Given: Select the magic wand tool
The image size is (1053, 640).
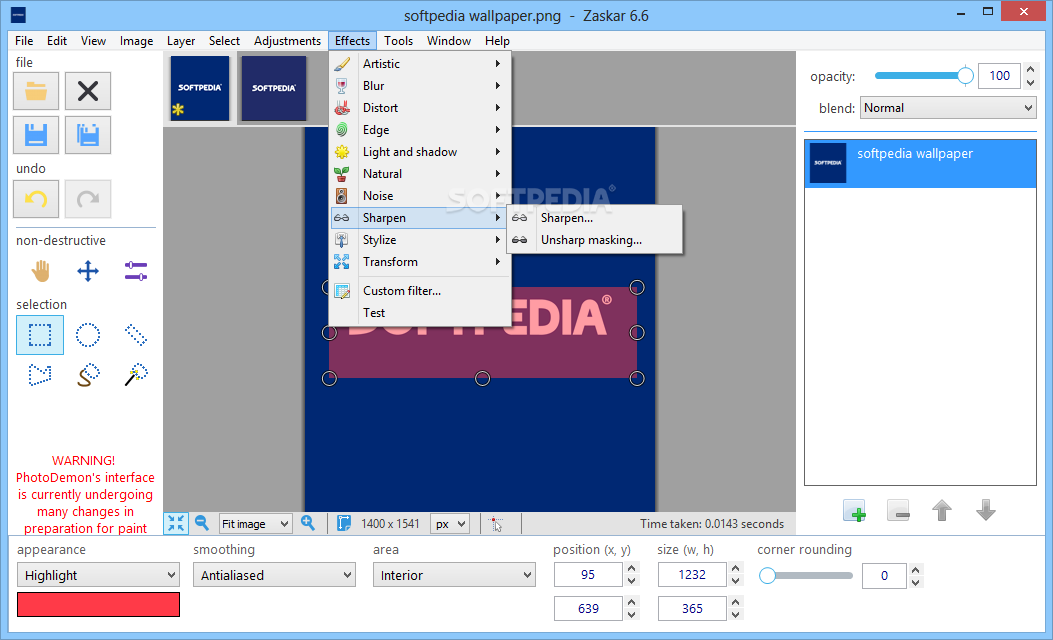Looking at the screenshot, I should 136,375.
